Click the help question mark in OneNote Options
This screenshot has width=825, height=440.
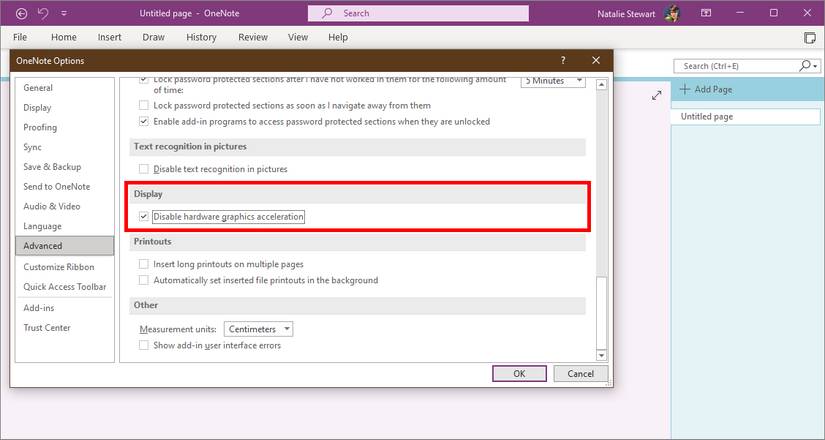click(563, 61)
